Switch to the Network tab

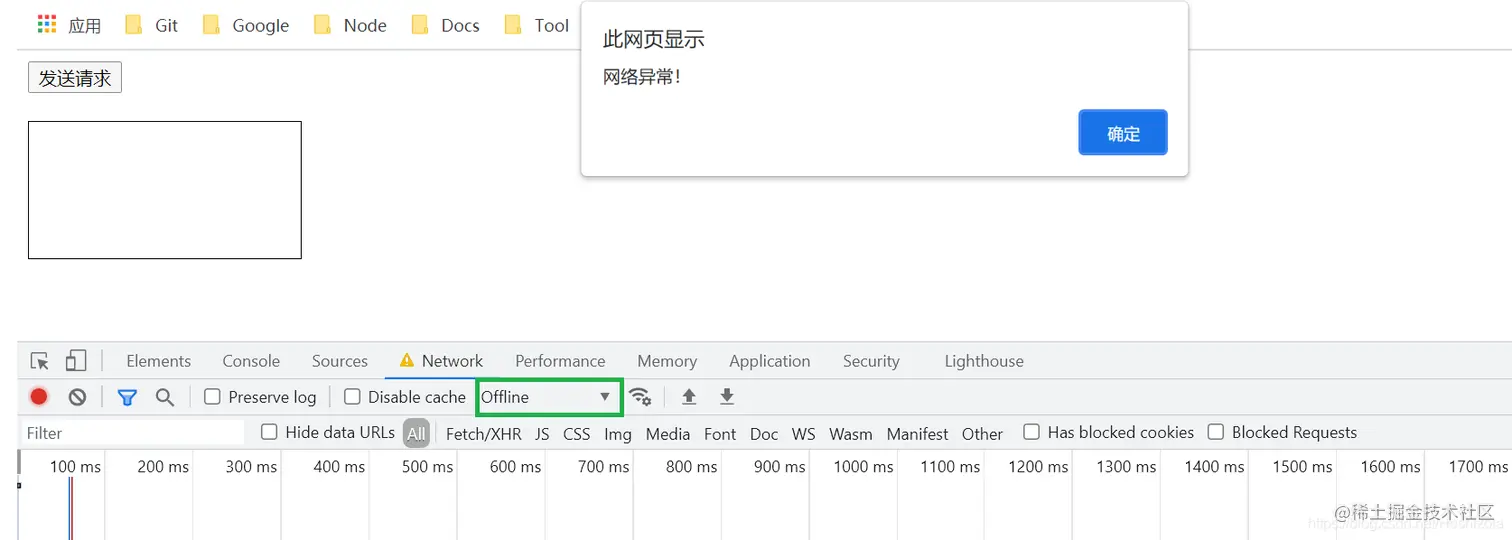click(441, 361)
